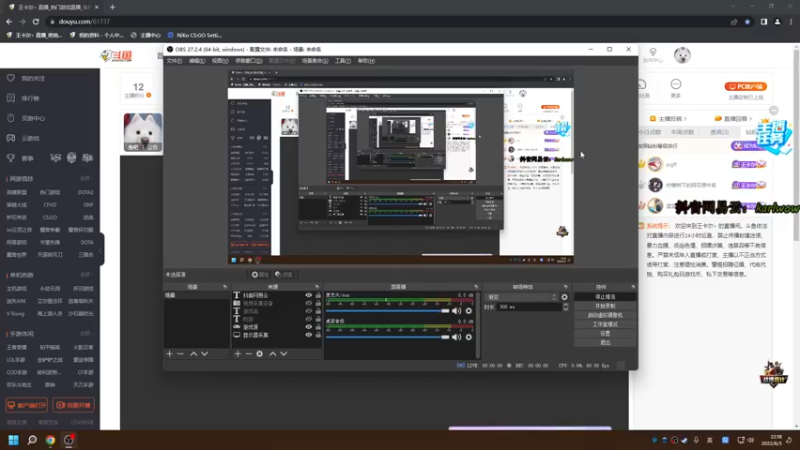Click 启动虚拟摄像机 in the OBS controls
The height and width of the screenshot is (450, 800).
point(605,315)
